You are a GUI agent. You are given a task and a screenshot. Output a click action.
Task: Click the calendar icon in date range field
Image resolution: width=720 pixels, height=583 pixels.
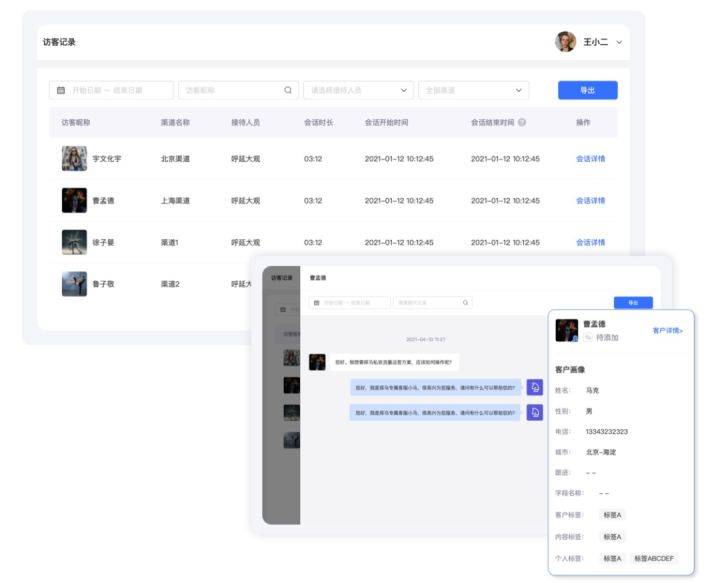(x=61, y=90)
